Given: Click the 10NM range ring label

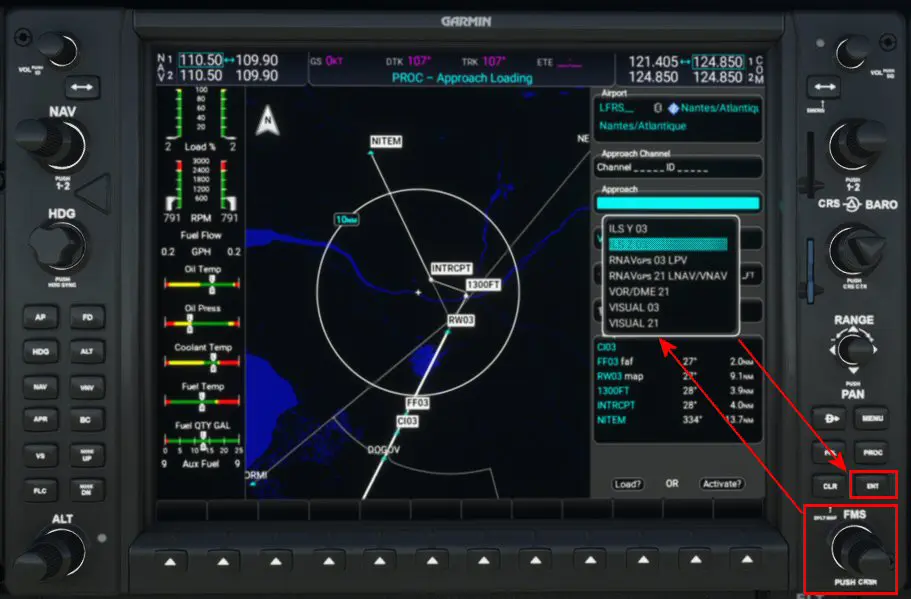Looking at the screenshot, I should (x=347, y=220).
